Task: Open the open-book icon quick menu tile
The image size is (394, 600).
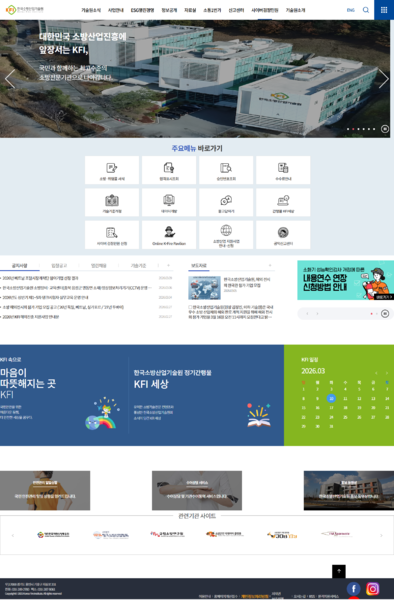Action: pos(112,202)
